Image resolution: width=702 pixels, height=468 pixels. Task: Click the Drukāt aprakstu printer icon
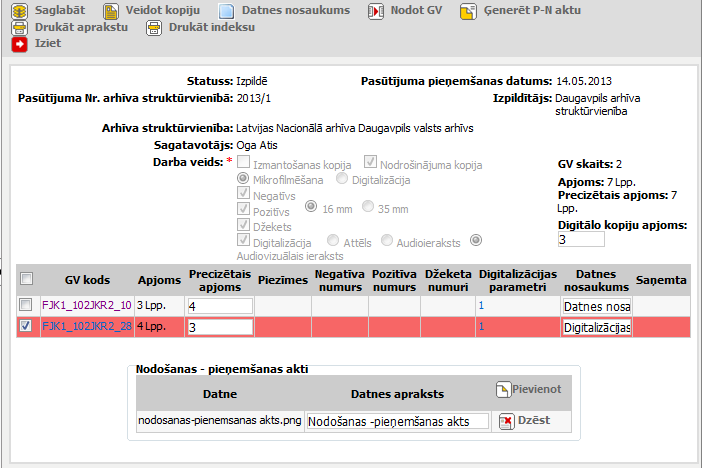point(20,28)
